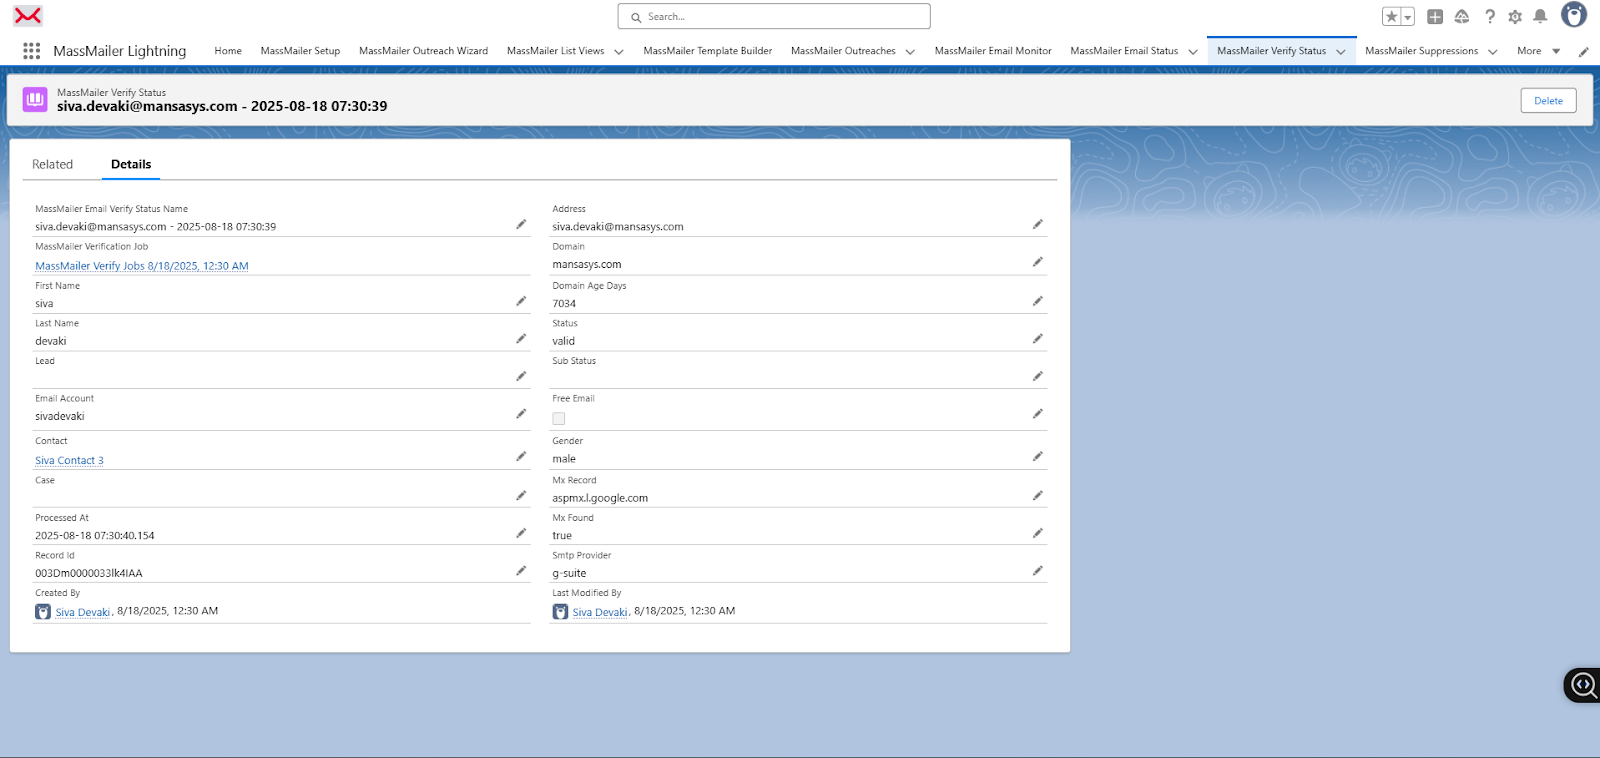
Task: Open the MassMailer Template Builder tab
Action: [708, 51]
